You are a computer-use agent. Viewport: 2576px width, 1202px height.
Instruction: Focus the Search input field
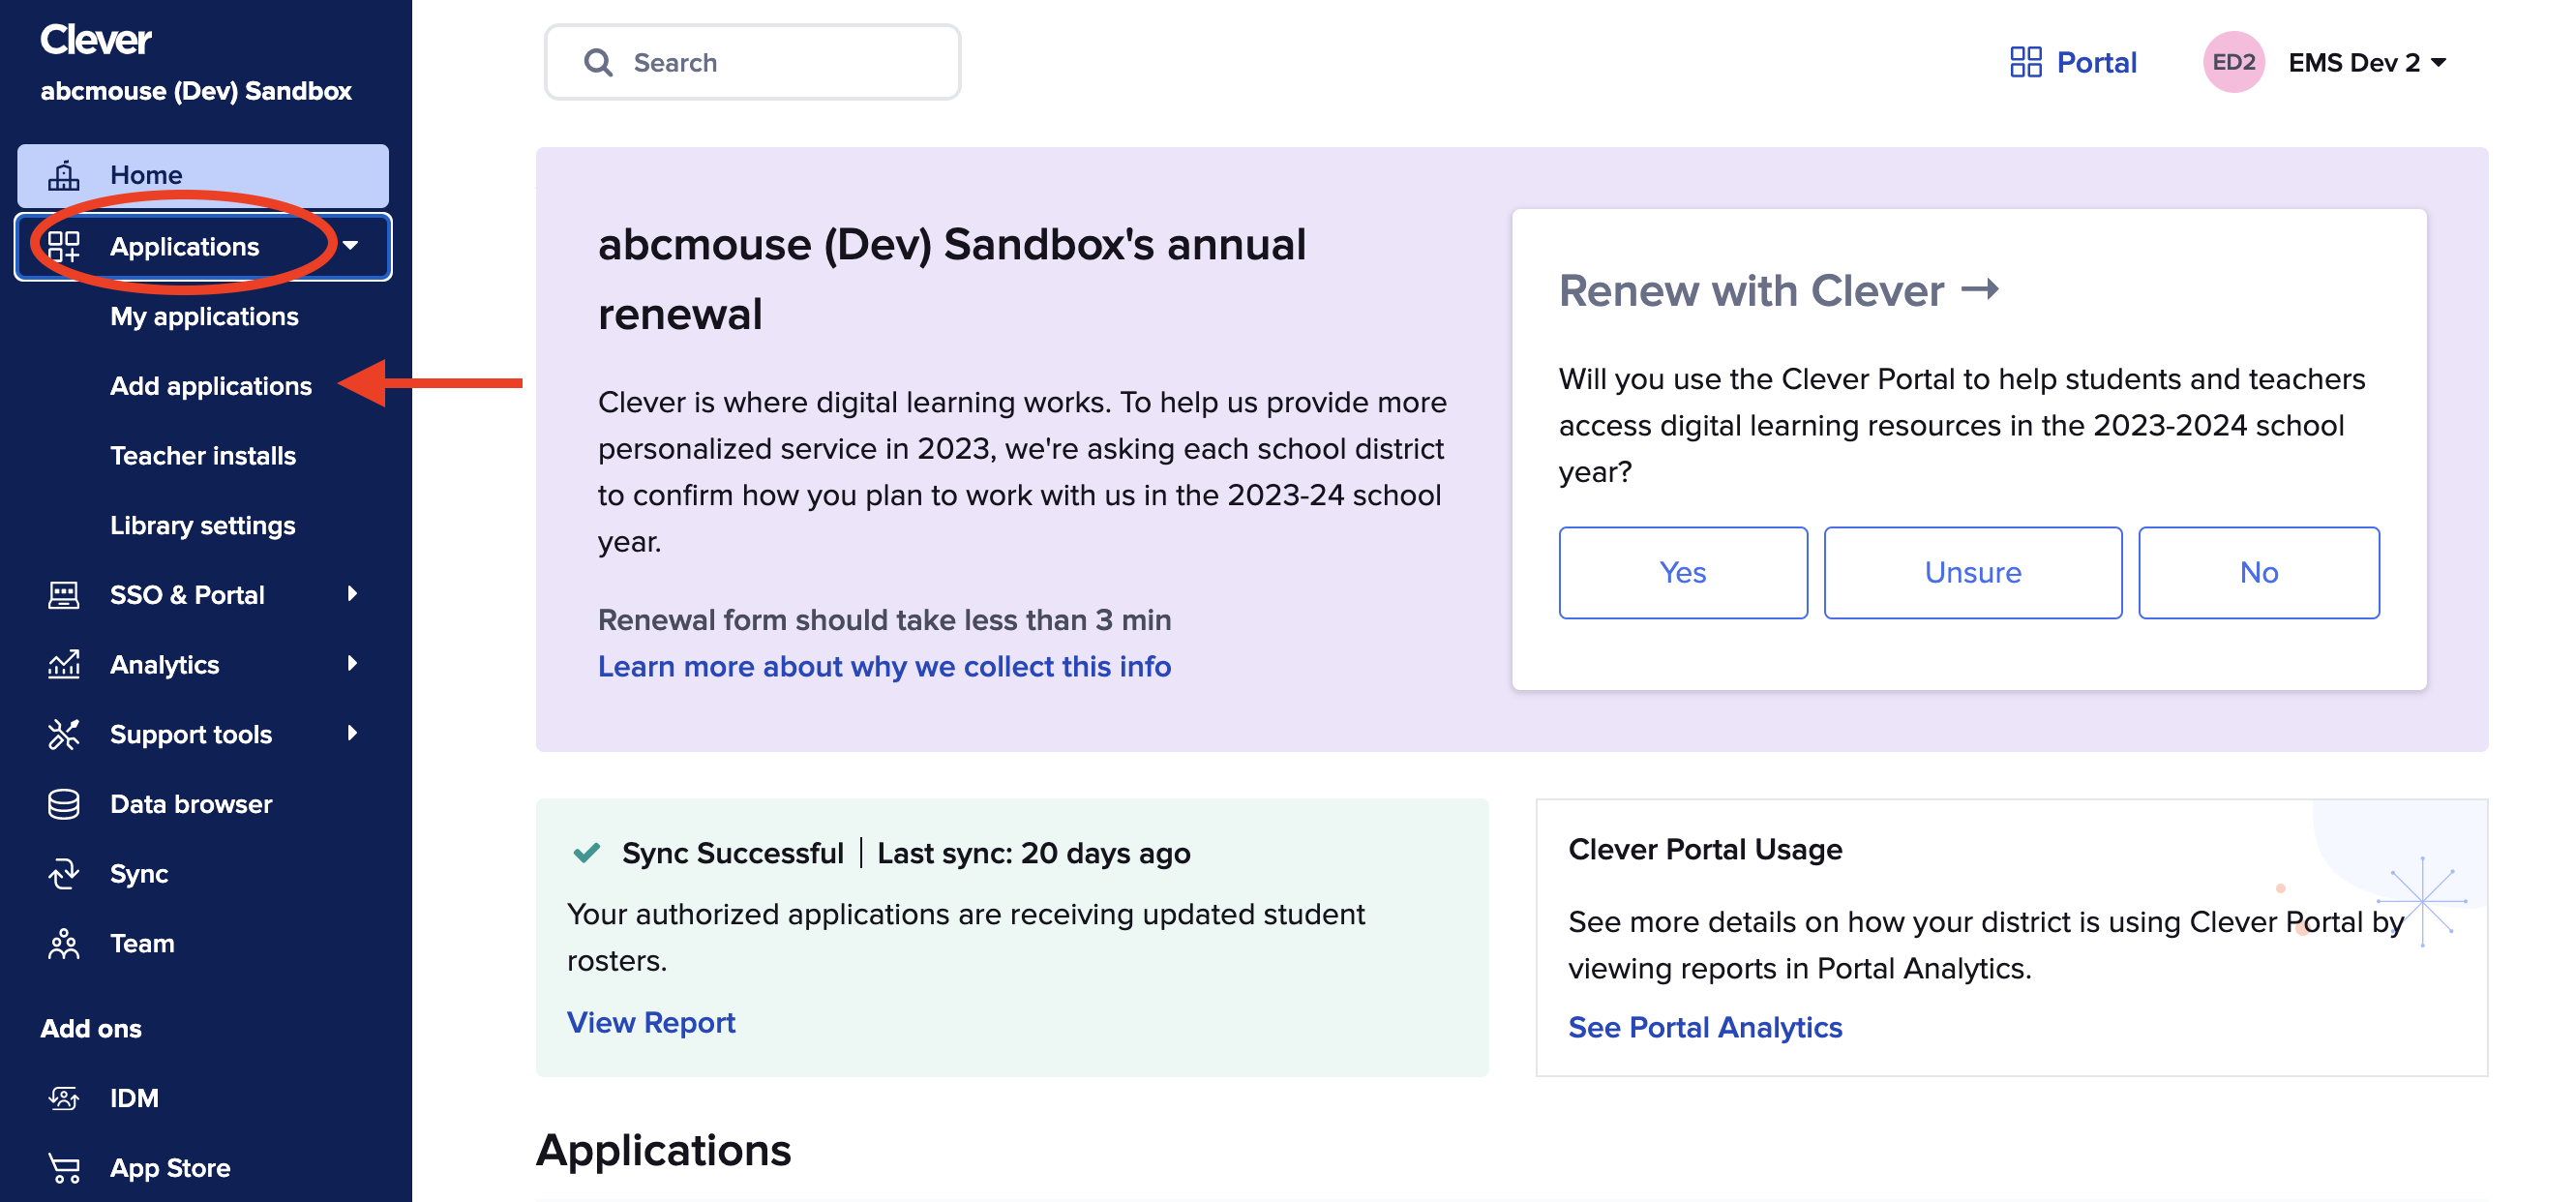(x=753, y=62)
